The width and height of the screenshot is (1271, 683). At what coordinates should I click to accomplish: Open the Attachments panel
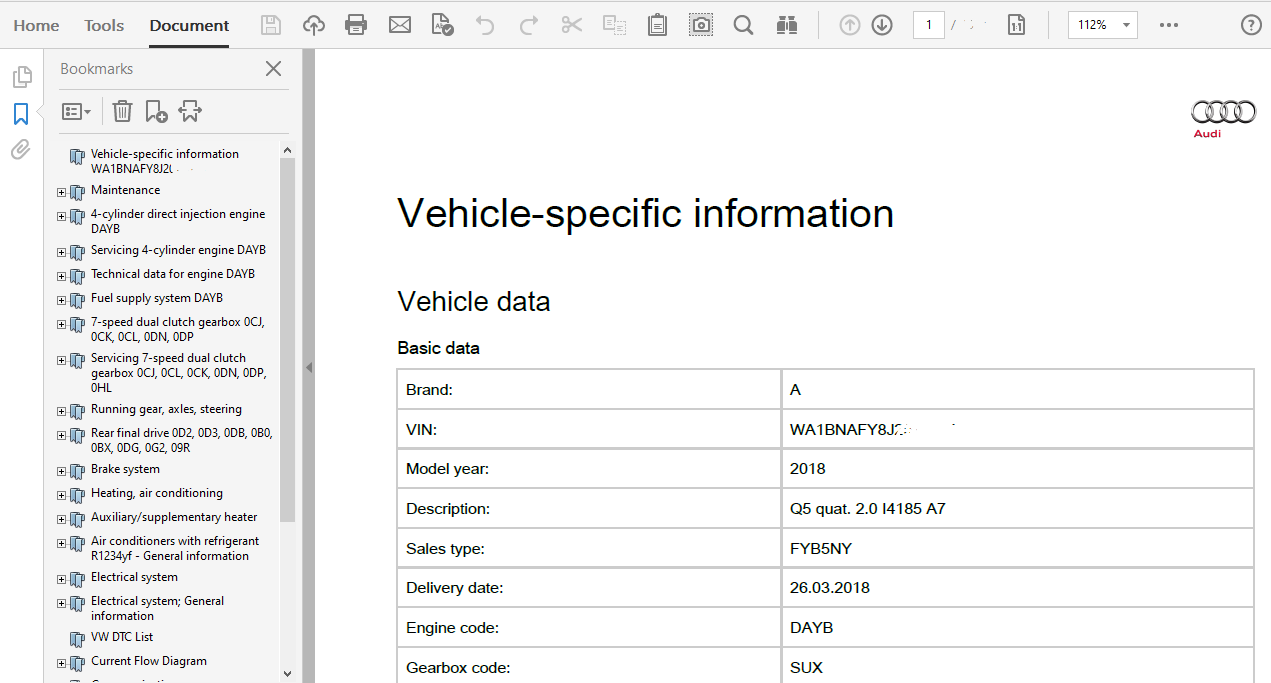pos(22,149)
